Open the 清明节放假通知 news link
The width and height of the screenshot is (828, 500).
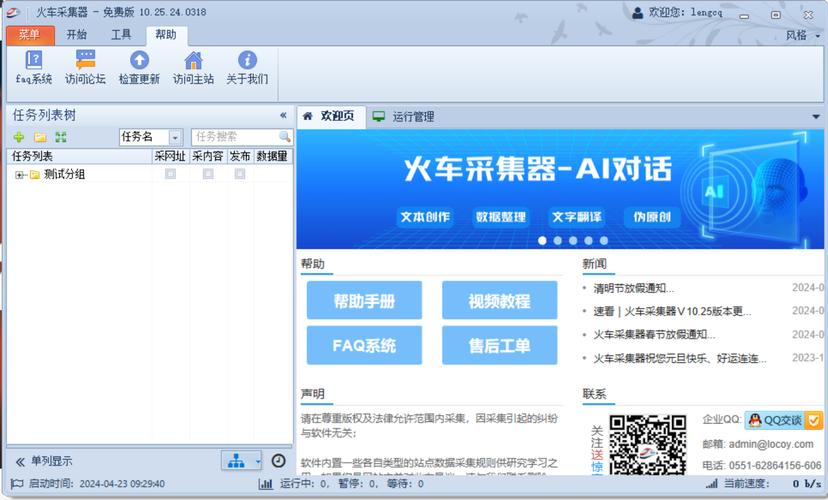coord(633,288)
